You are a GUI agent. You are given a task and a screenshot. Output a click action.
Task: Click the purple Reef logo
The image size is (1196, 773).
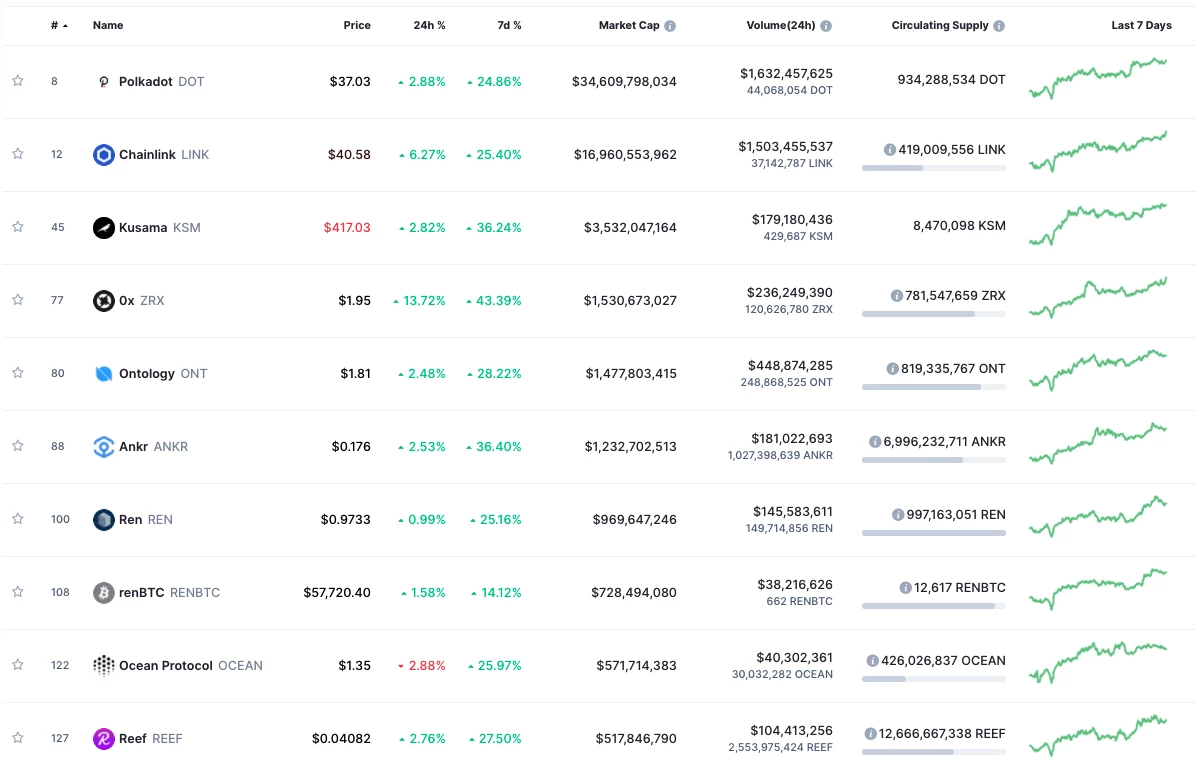(104, 739)
